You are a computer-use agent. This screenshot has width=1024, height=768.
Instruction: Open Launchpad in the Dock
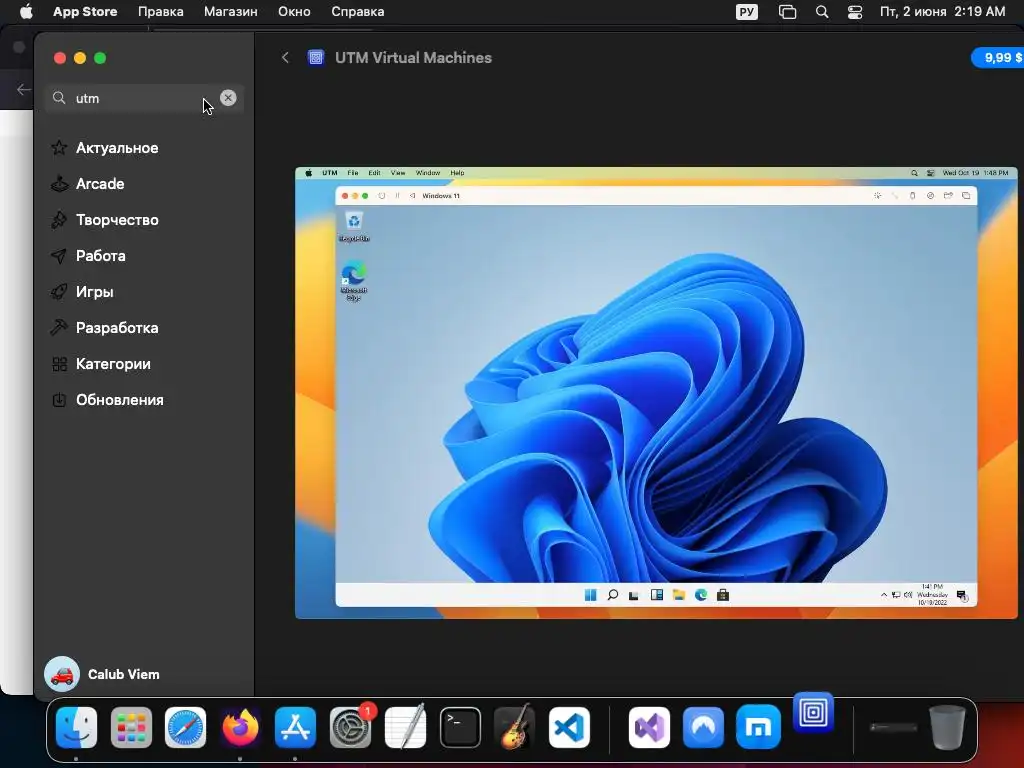tap(131, 727)
